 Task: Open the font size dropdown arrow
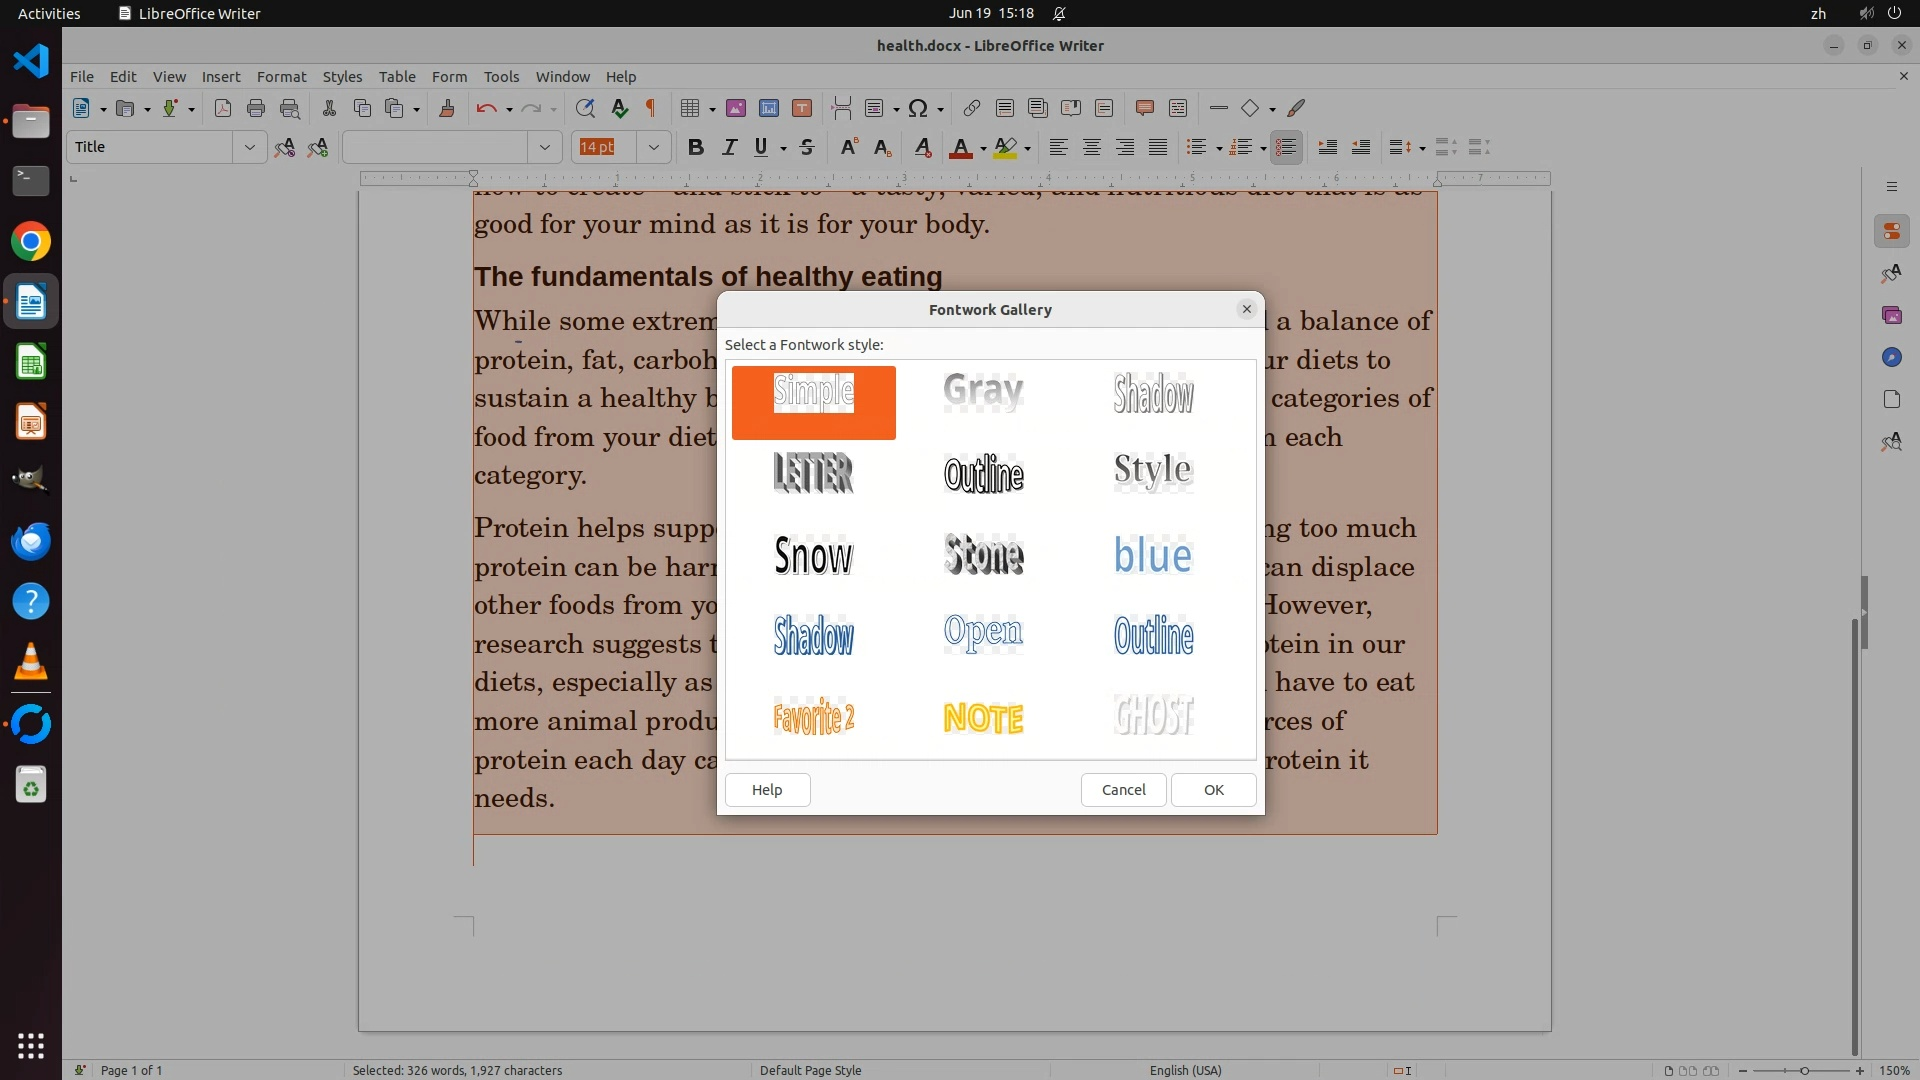(x=653, y=147)
